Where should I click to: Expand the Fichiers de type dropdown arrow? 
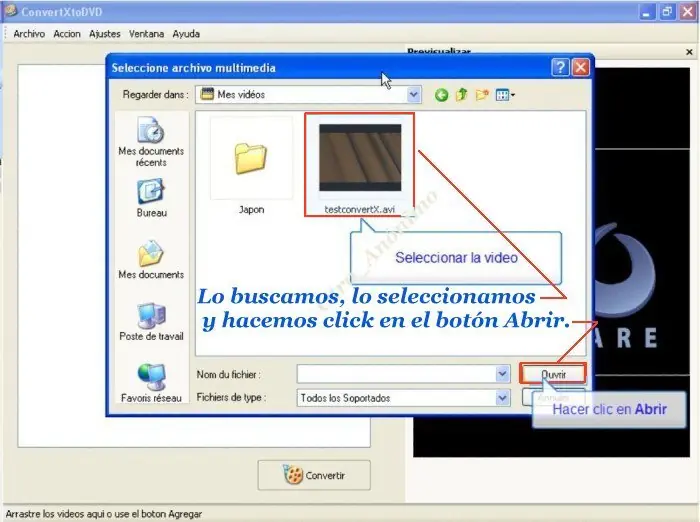point(502,397)
